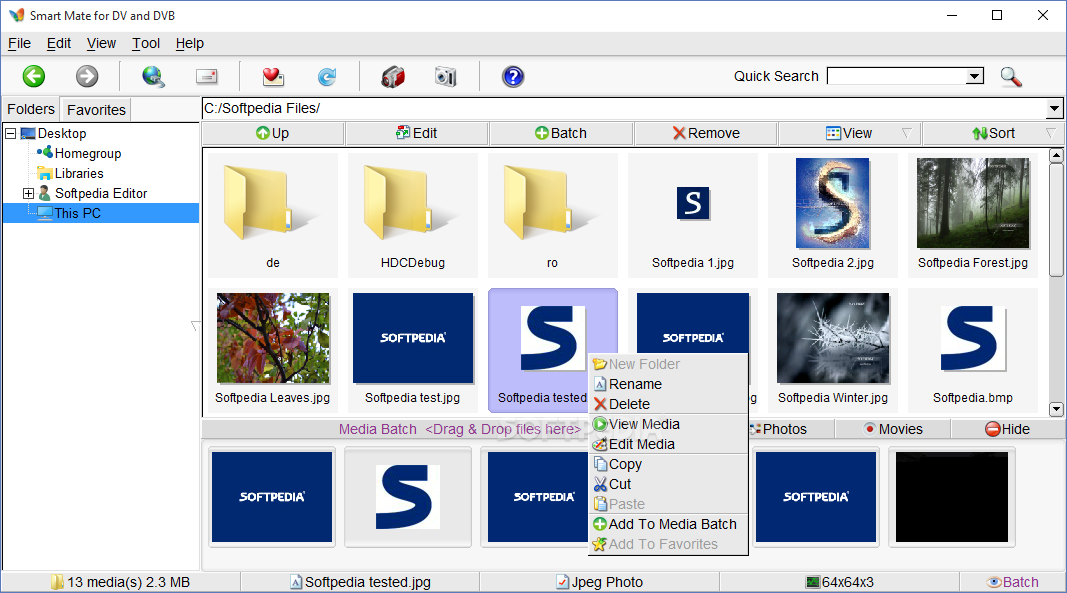Click the black thumbnail in Media Batch
The width and height of the screenshot is (1067, 593).
coord(952,497)
